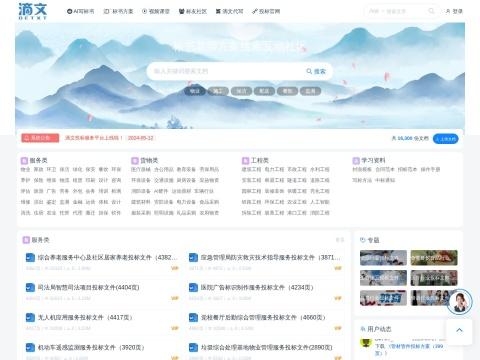The height and width of the screenshot is (360, 480).
Task: Click the 货物类 category heading icon
Action: coord(135,161)
